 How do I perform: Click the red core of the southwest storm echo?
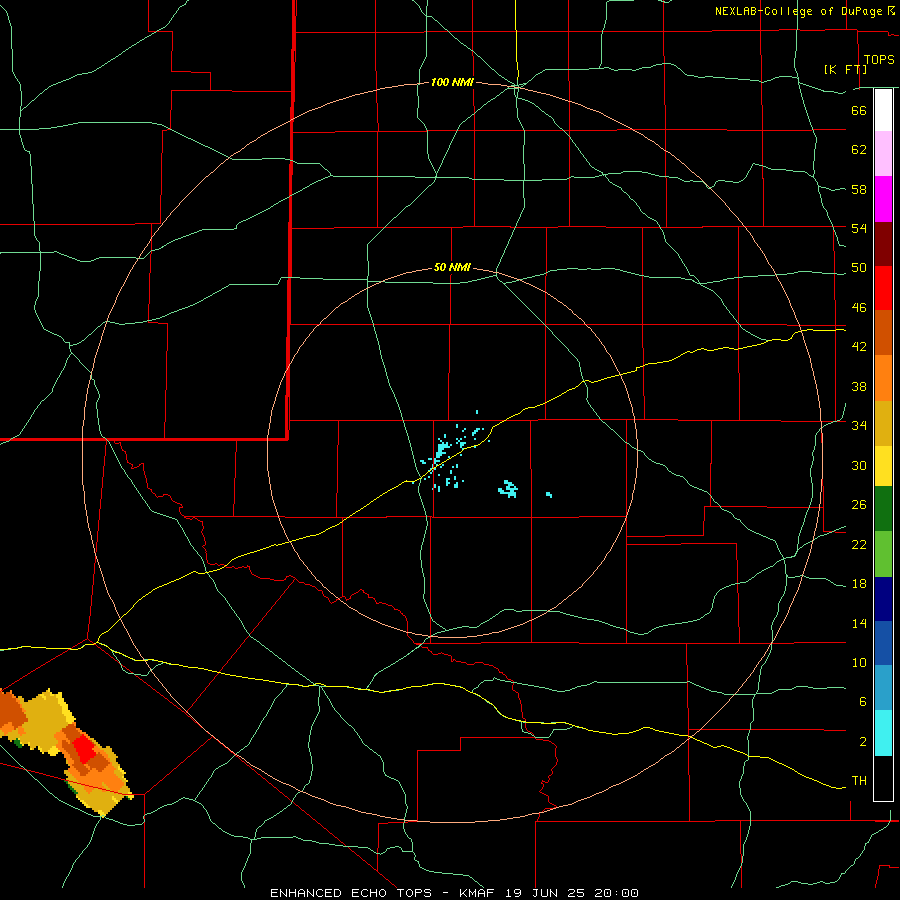pyautogui.click(x=85, y=751)
